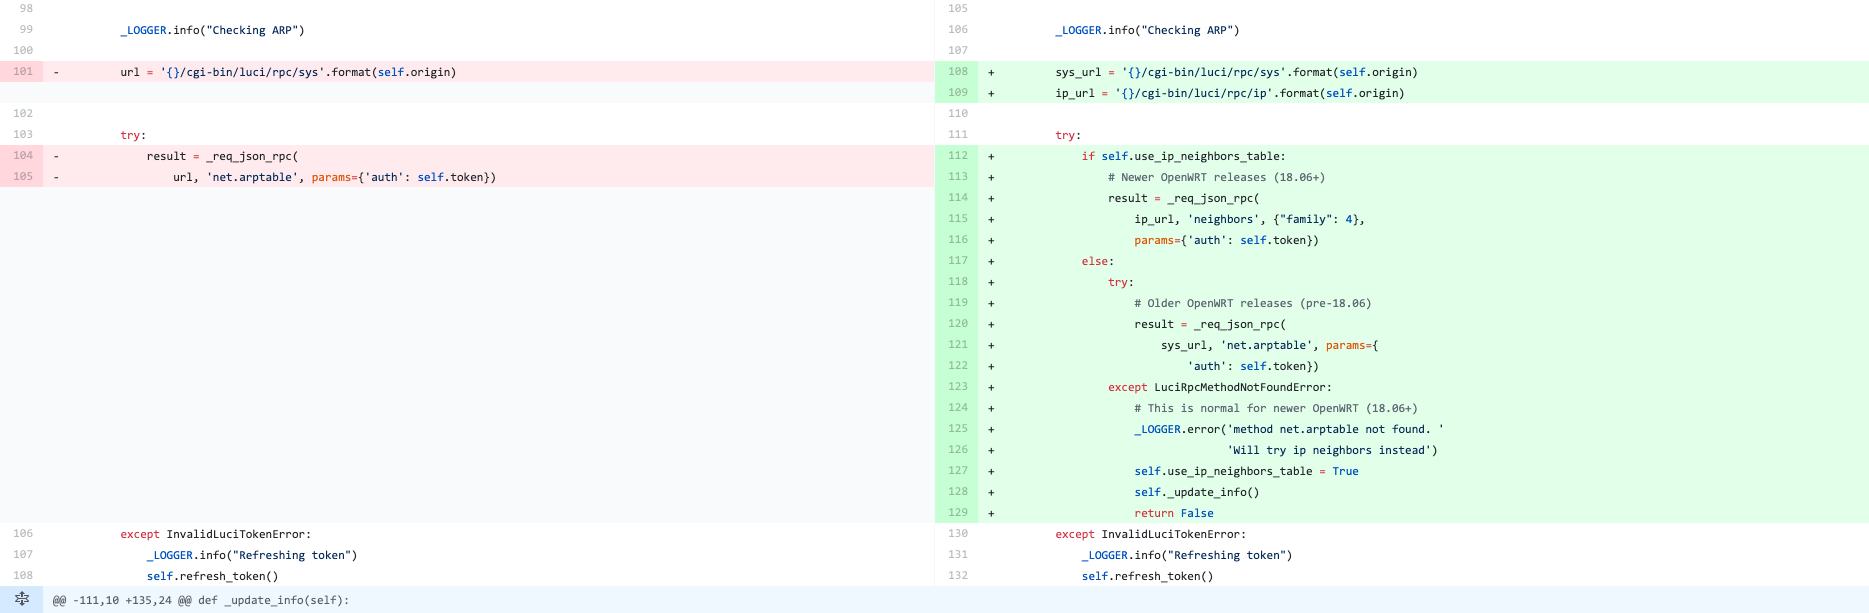Image resolution: width=1869 pixels, height=613 pixels.
Task: Click the plus marker beside sys_url line
Action: click(x=991, y=72)
